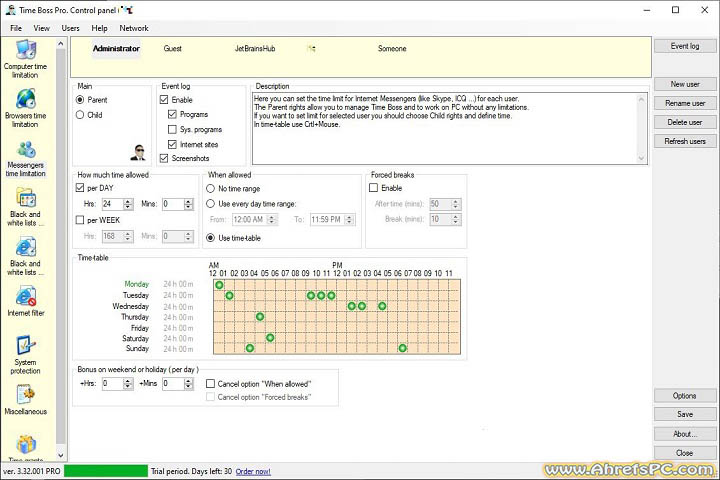This screenshot has width=720, height=480.
Task: Click Monday 12 AM time-table marker
Action: [x=219, y=285]
